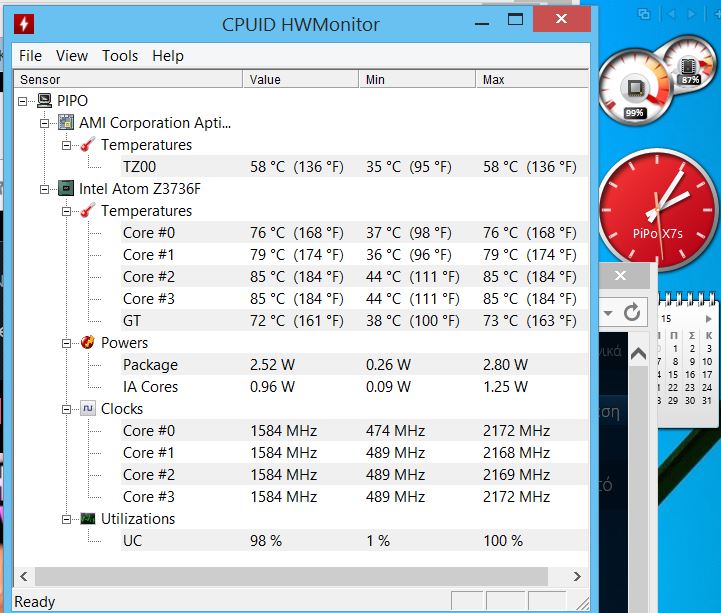Select the Package power row
The width and height of the screenshot is (721, 613).
click(x=354, y=365)
